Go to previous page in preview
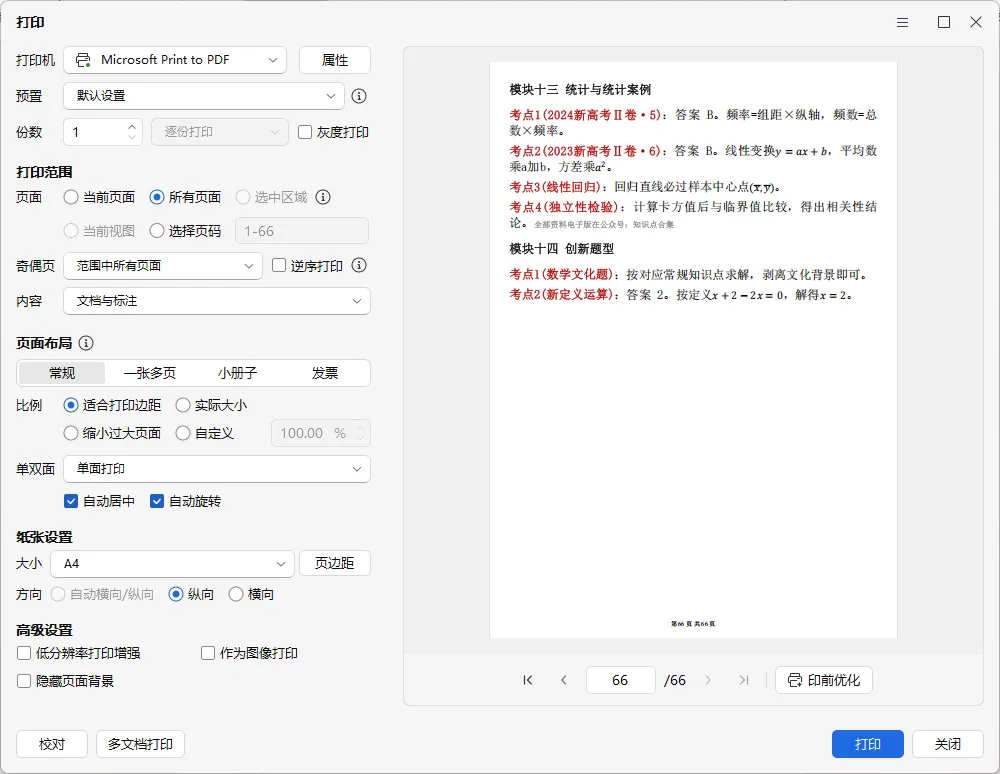Screen dimensions: 1000x774 click(x=564, y=680)
